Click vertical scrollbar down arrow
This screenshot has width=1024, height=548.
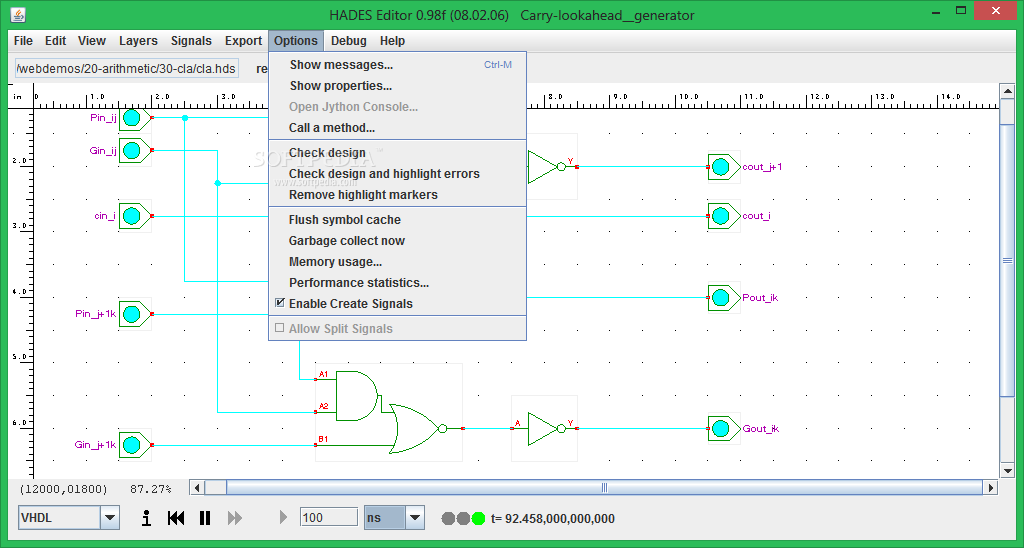[x=1007, y=470]
